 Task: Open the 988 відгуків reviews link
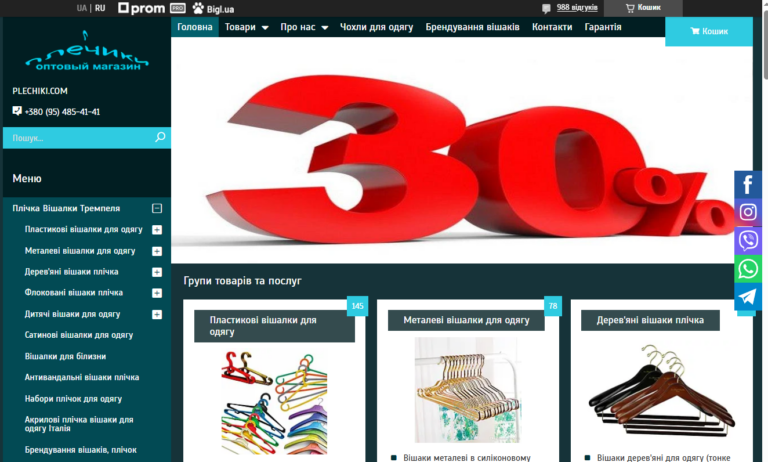click(577, 7)
